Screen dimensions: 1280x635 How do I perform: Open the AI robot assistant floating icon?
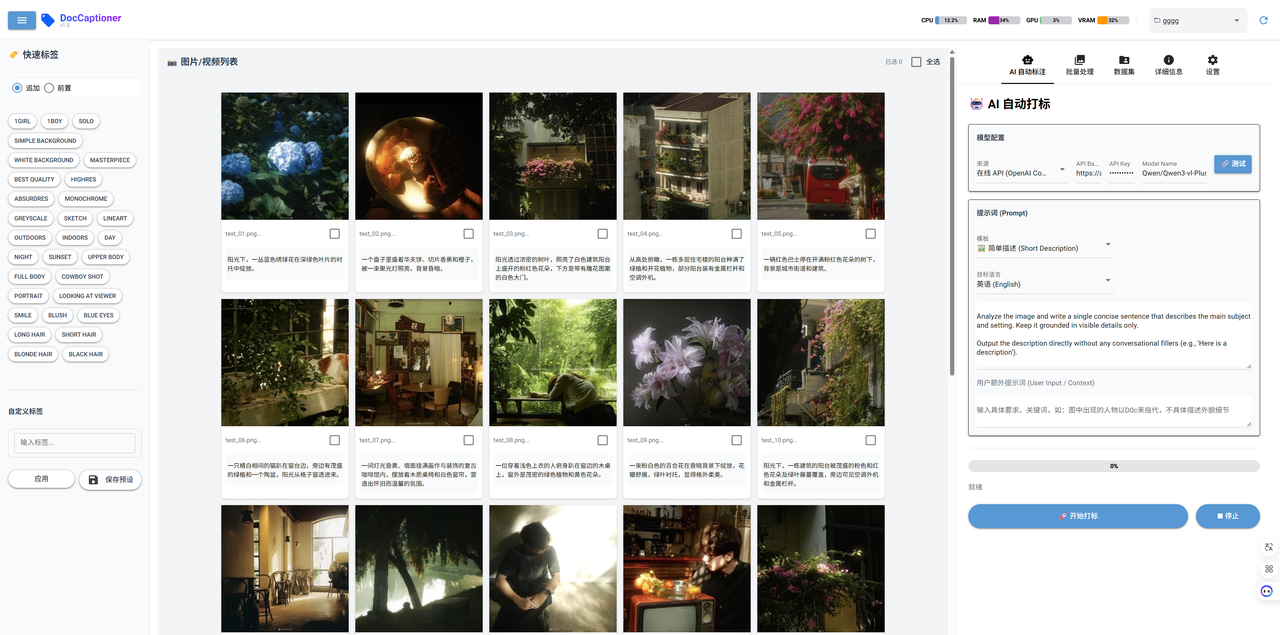click(1268, 590)
